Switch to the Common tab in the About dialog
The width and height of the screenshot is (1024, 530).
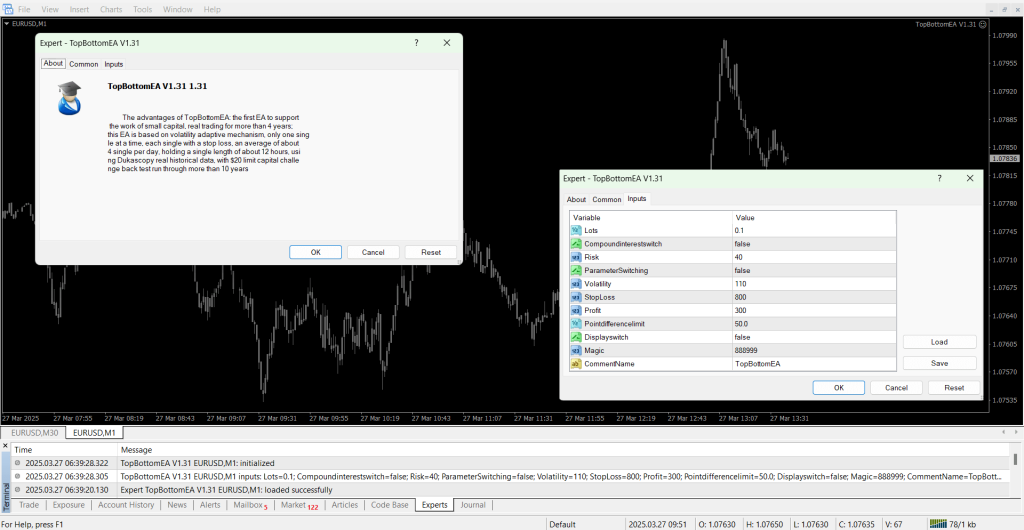coord(84,64)
